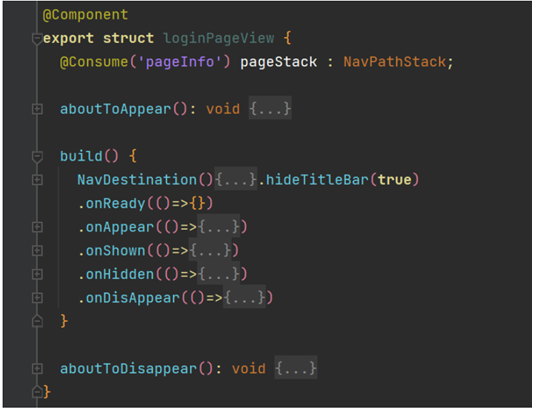Expand the aboutToDisappear method fold icon
The width and height of the screenshot is (533, 410).
pyautogui.click(x=37, y=369)
